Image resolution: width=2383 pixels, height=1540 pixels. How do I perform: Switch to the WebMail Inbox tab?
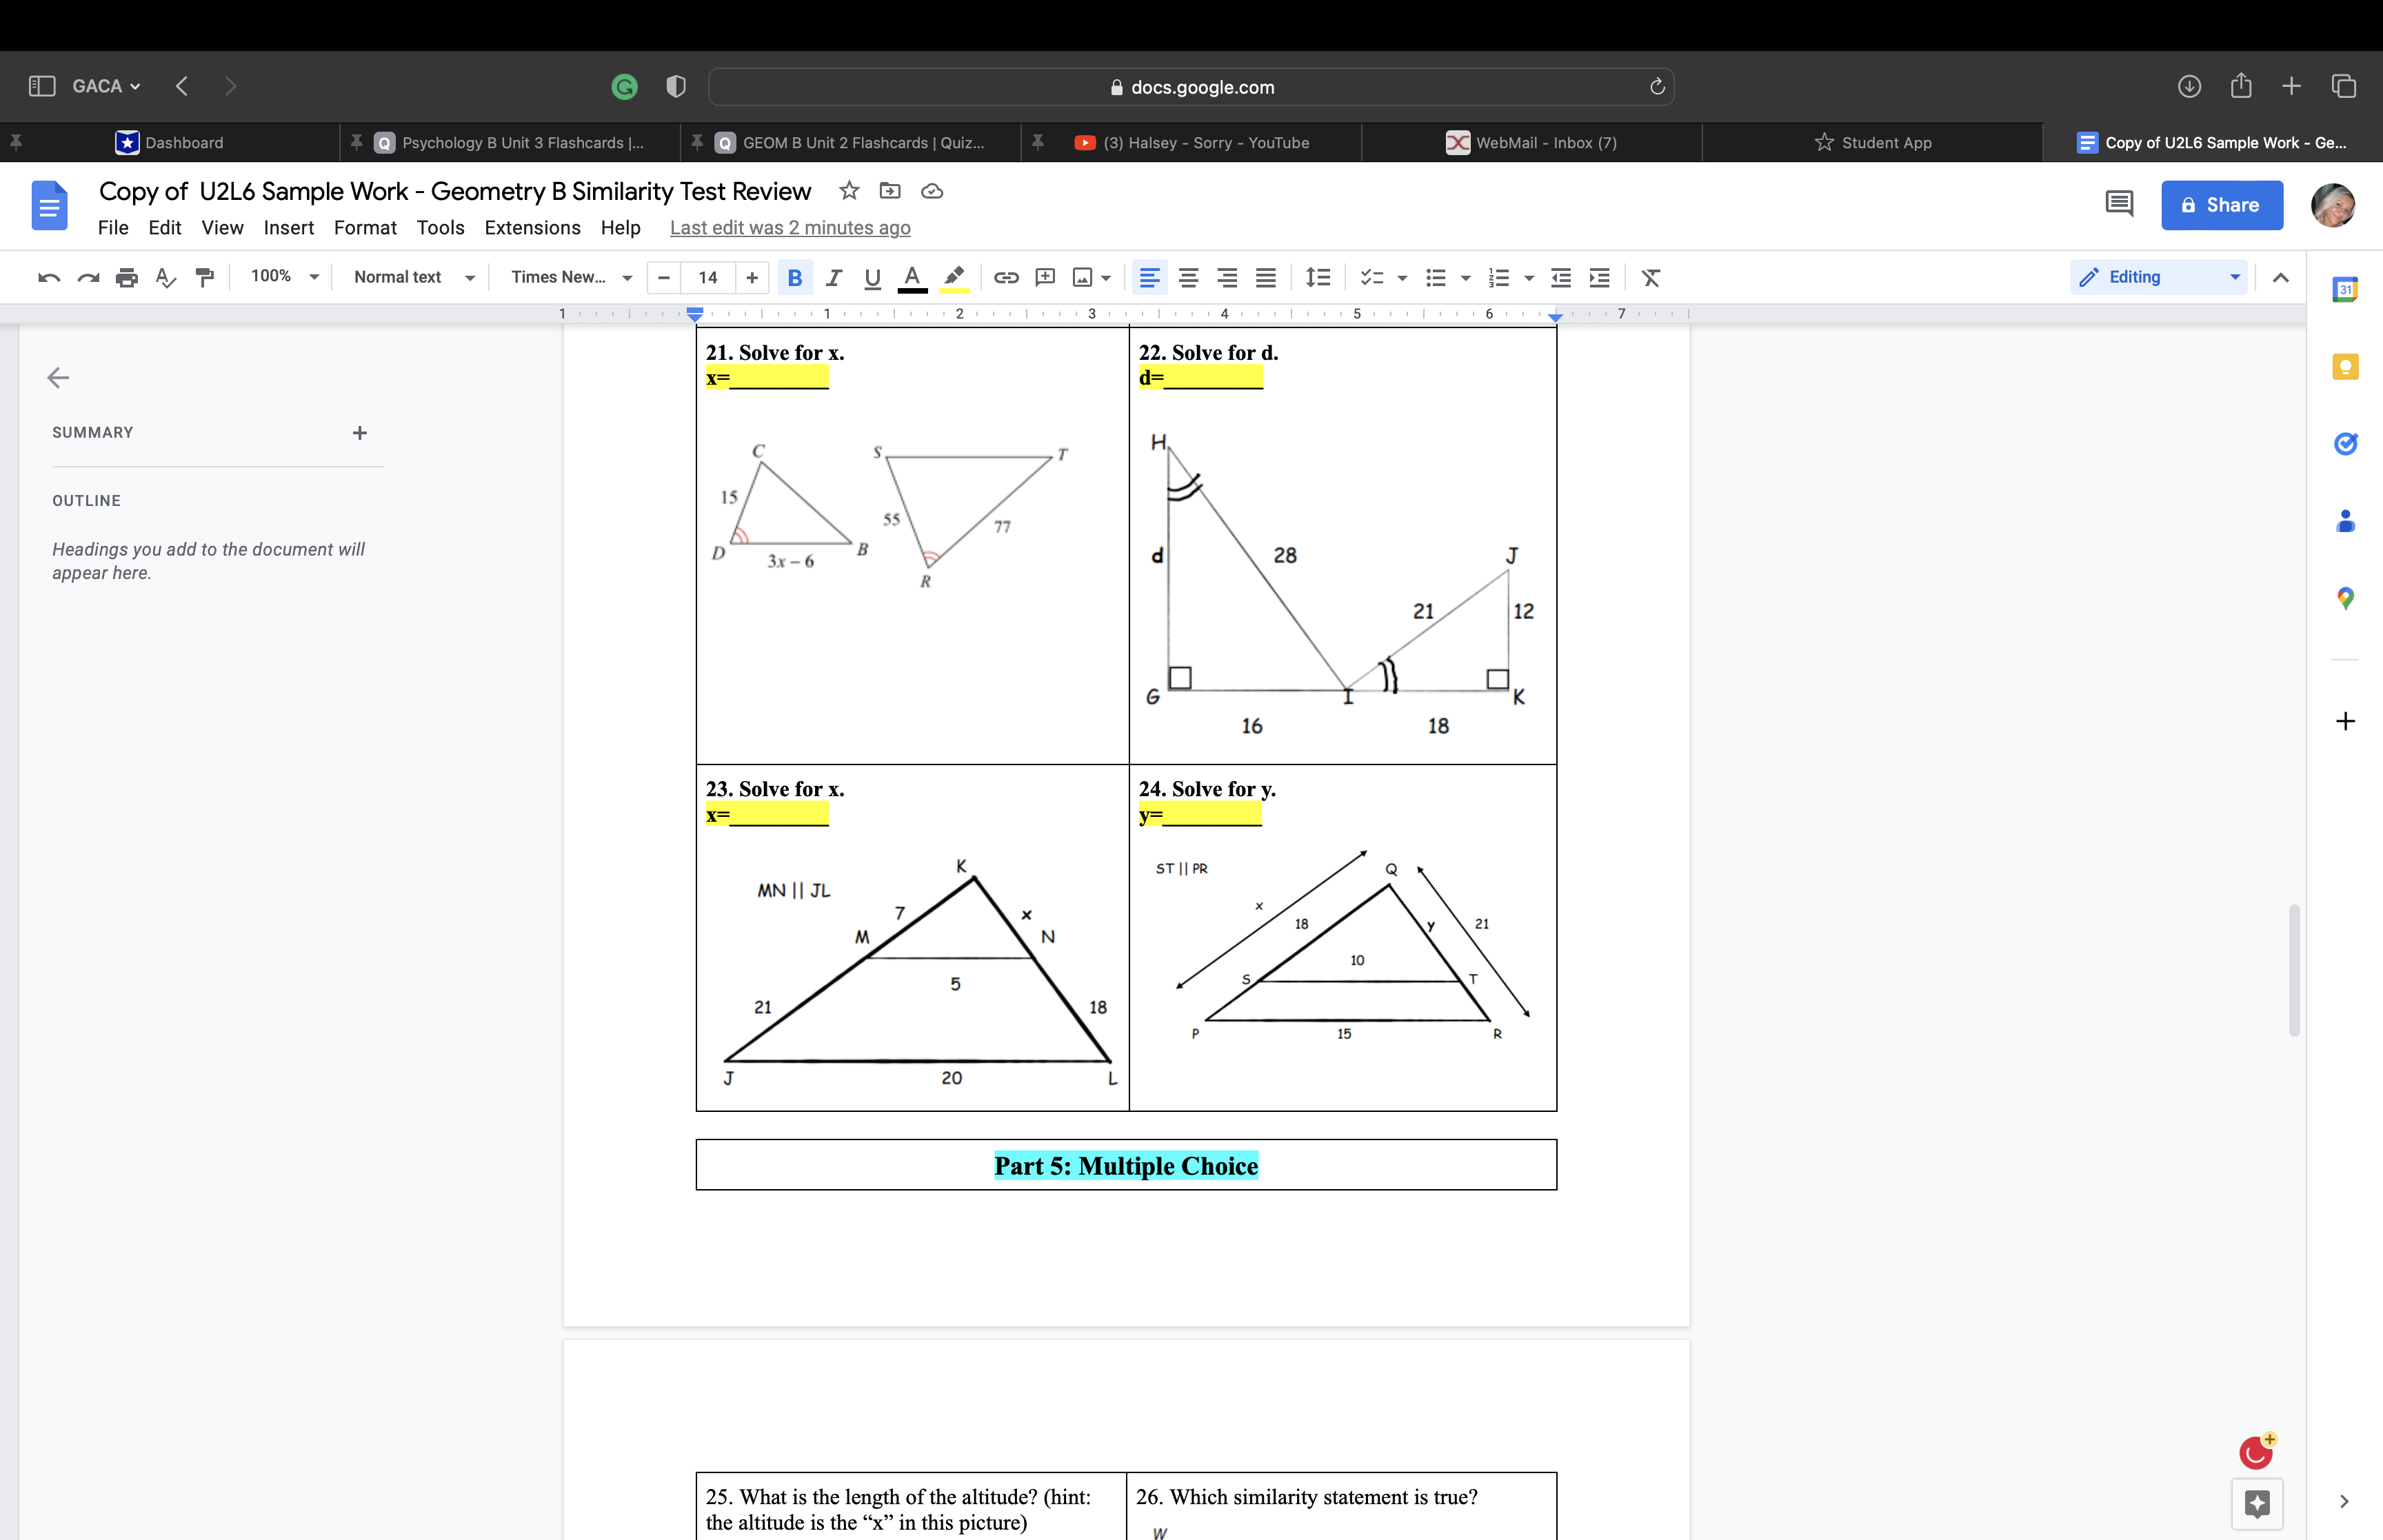click(x=1531, y=143)
